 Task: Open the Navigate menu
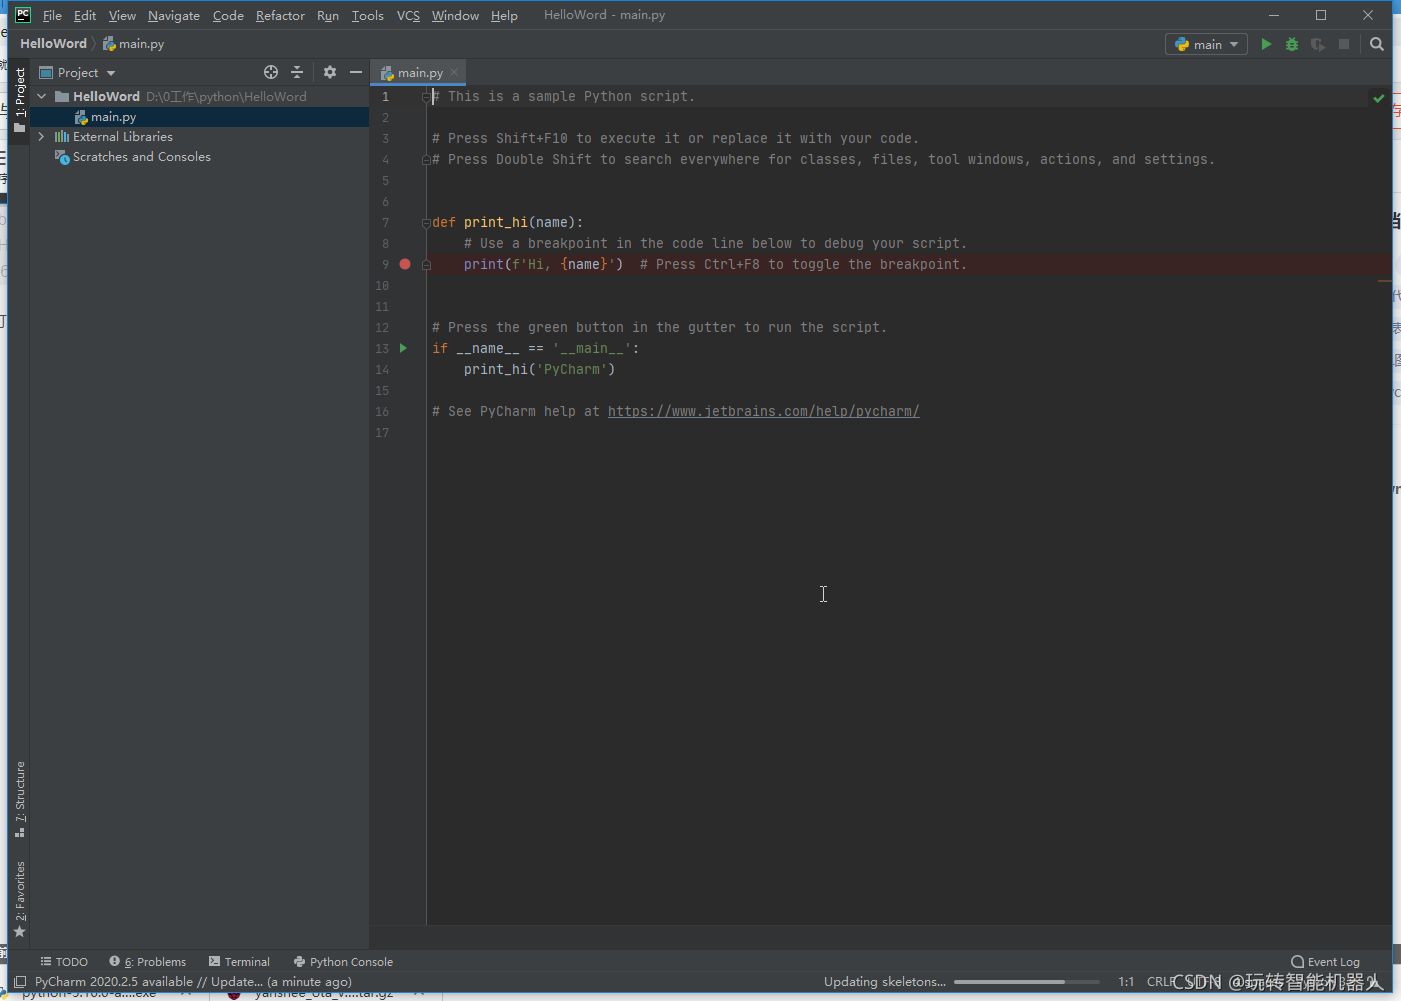[174, 15]
